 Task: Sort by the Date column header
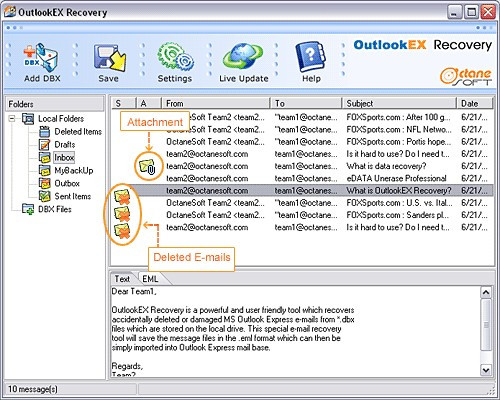475,103
